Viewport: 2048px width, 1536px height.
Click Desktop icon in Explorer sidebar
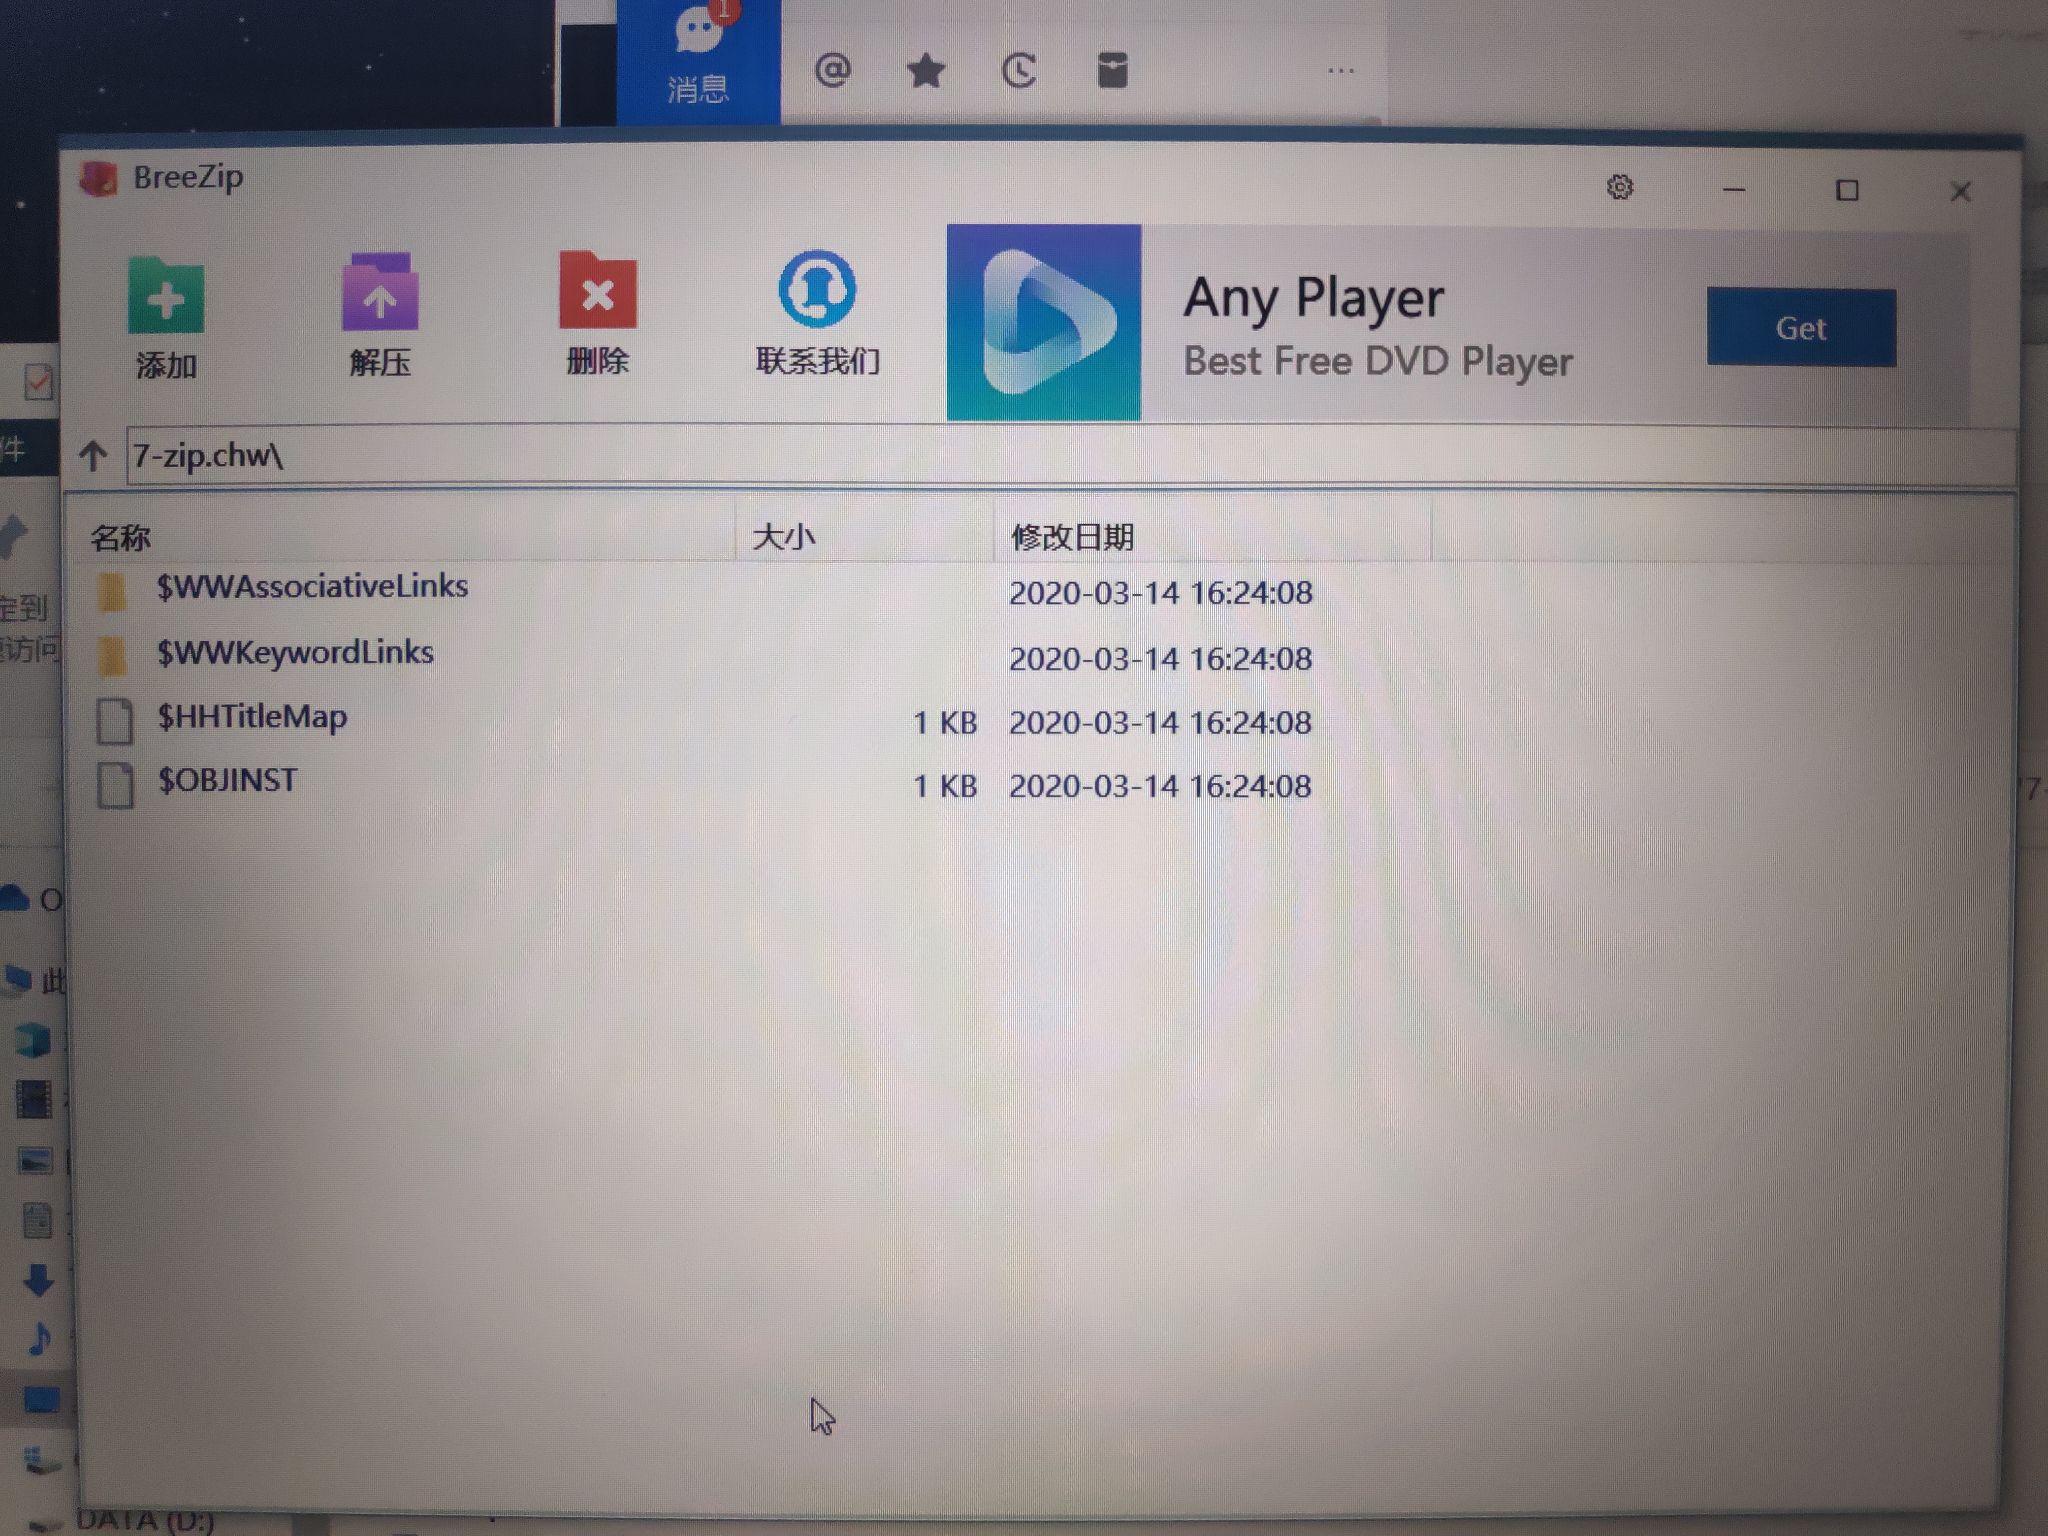(x=41, y=1398)
